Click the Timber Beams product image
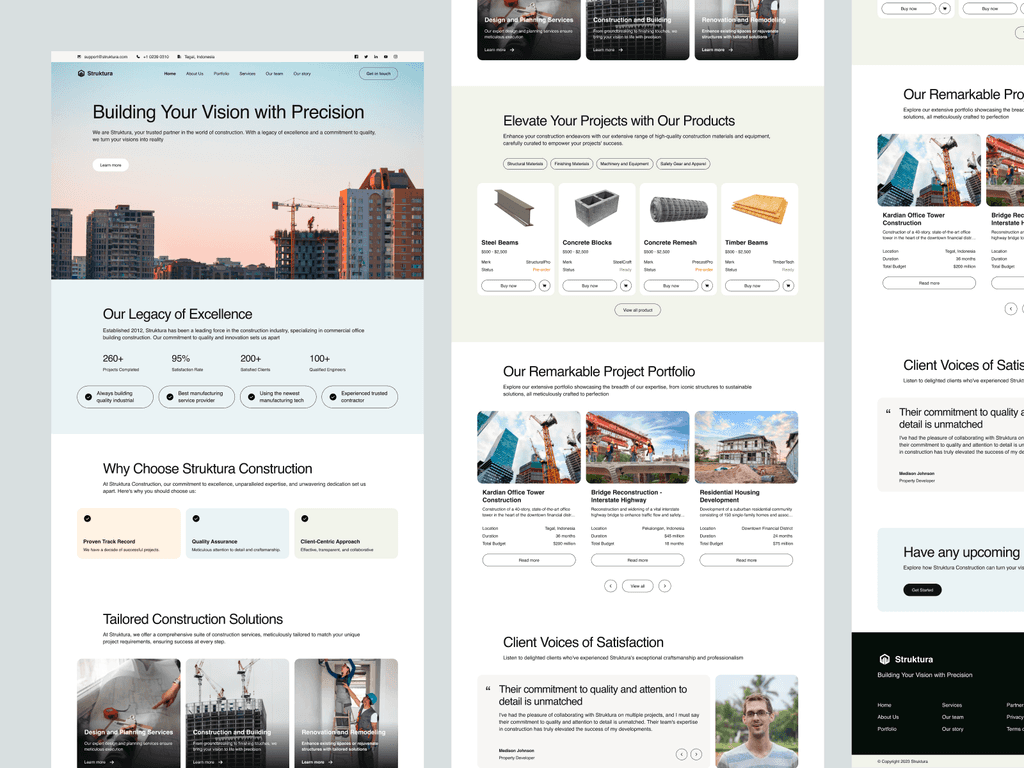The height and width of the screenshot is (768, 1024). (760, 209)
